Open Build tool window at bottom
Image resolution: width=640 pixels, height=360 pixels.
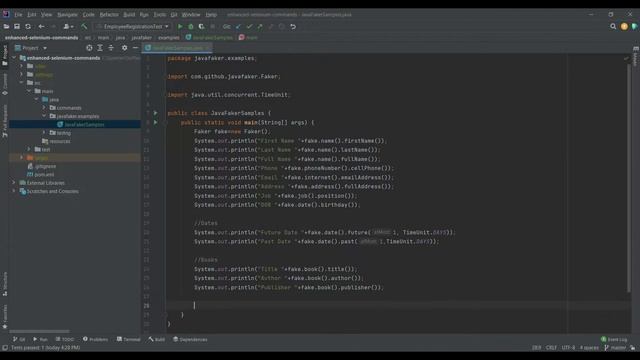pyautogui.click(x=156, y=339)
